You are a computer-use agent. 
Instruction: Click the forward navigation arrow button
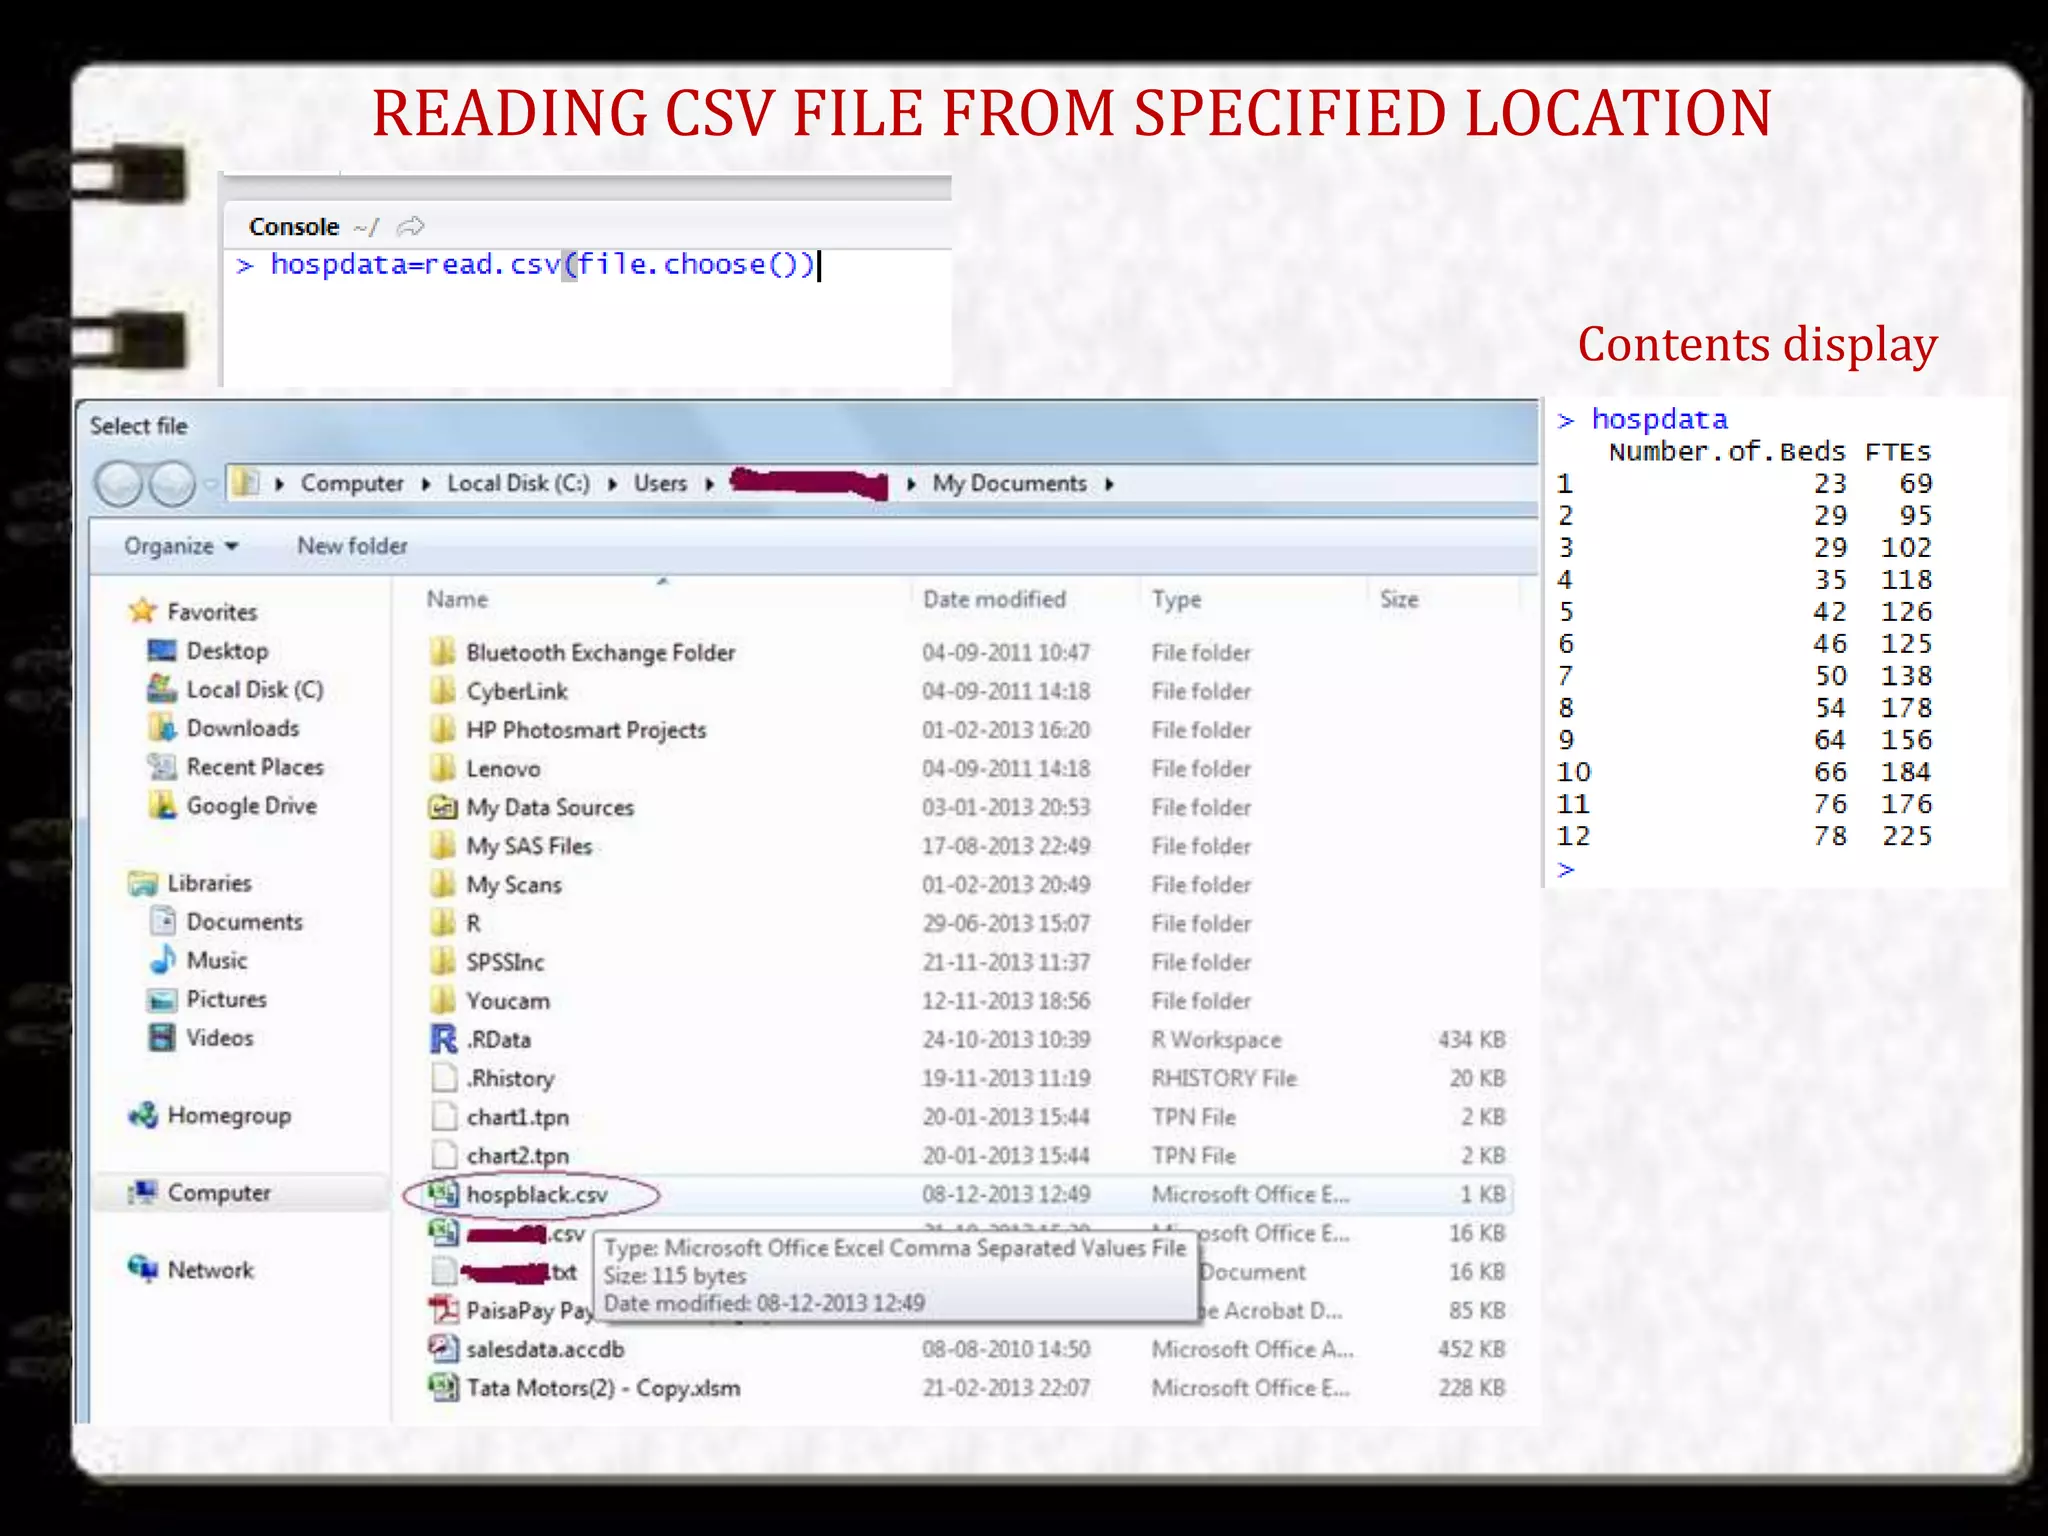[173, 484]
